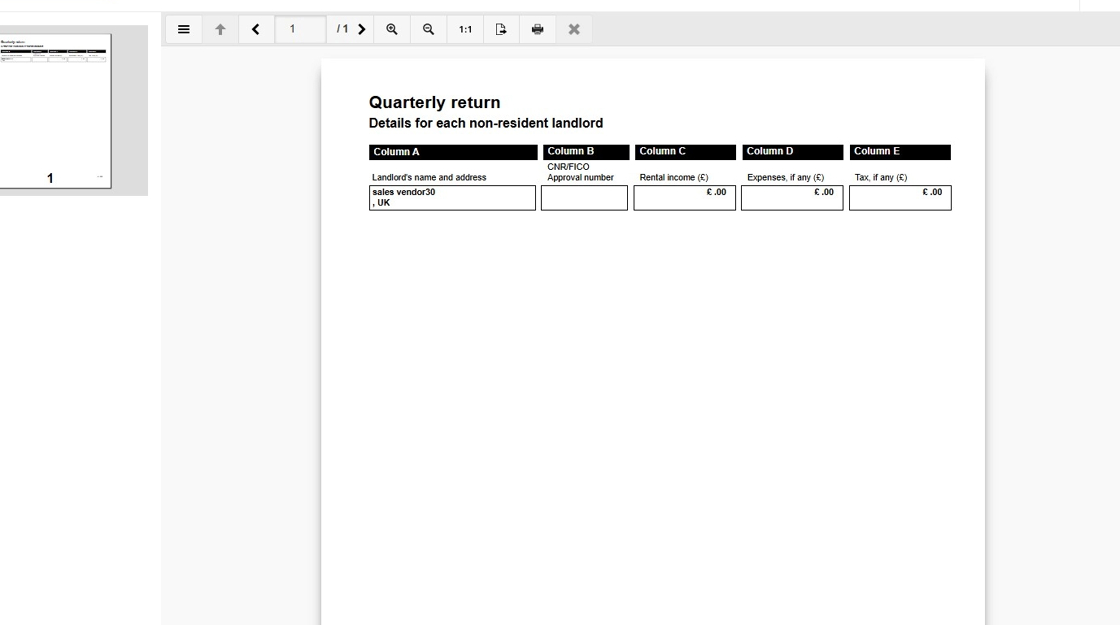This screenshot has height=625, width=1120.
Task: Go to previous page arrow
Action: pos(256,29)
